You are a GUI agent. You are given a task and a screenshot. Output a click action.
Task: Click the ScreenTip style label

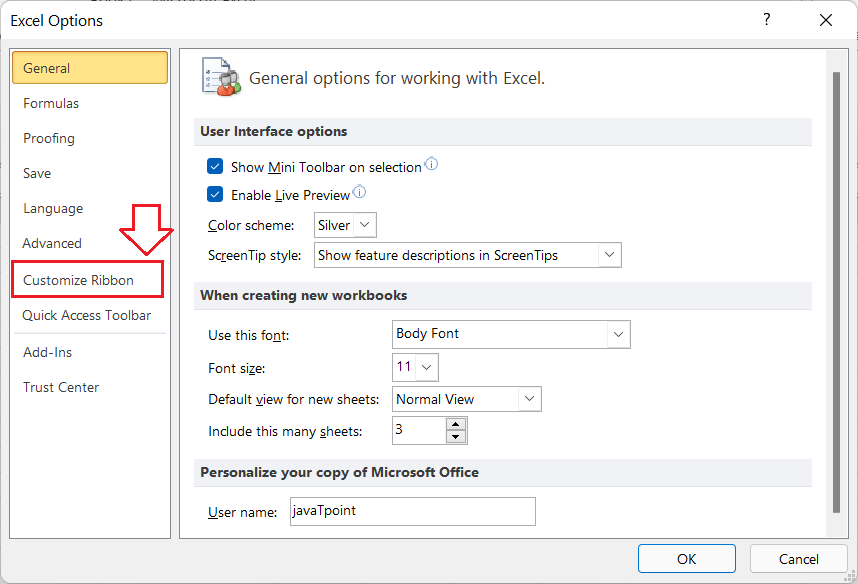(254, 256)
